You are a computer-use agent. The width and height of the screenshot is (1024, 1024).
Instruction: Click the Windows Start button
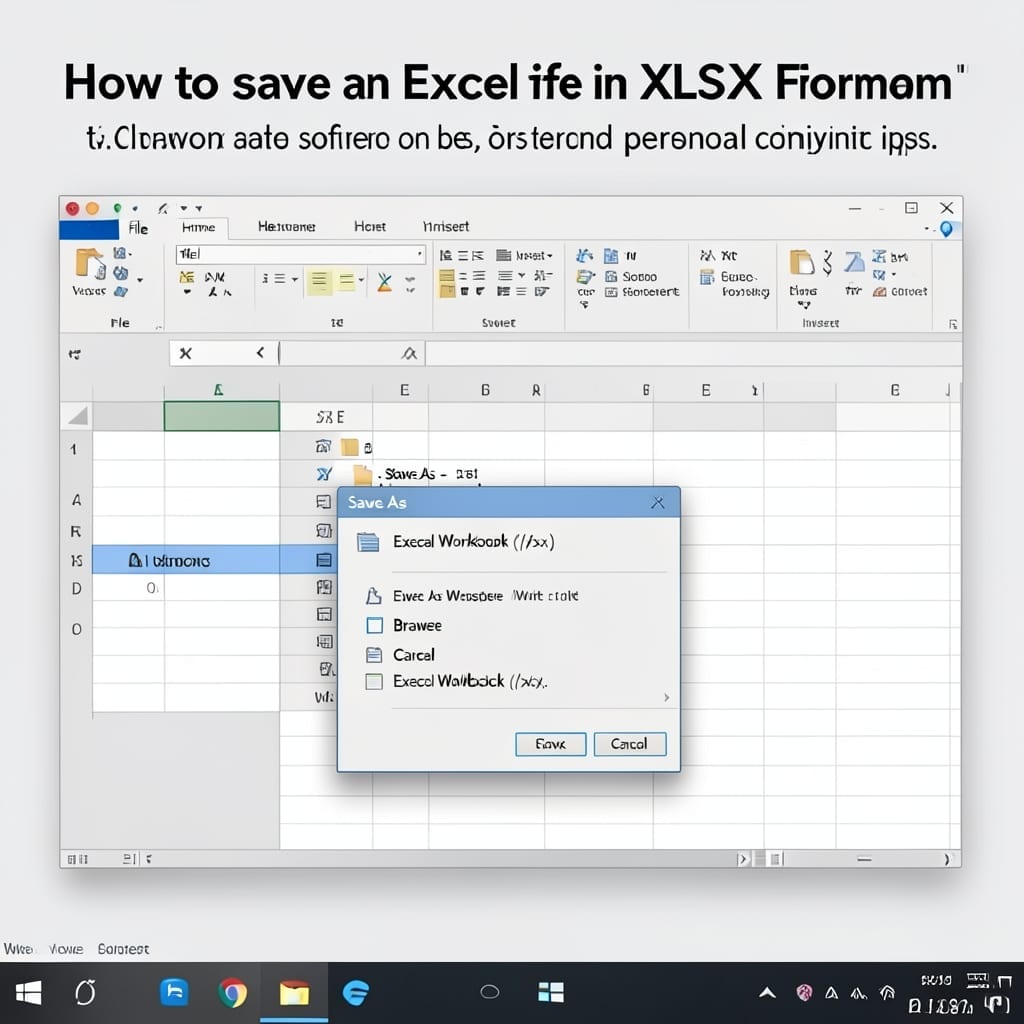(28, 993)
